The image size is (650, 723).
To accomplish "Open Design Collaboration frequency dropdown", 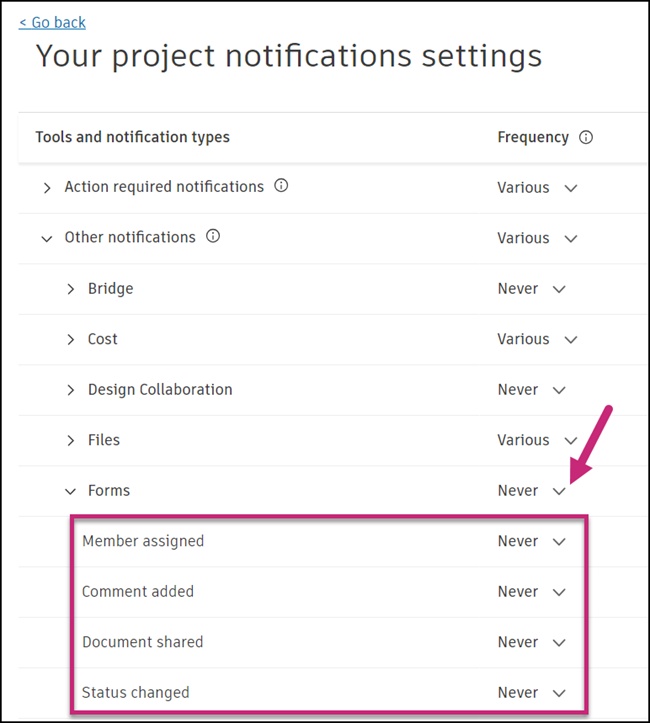I will tap(531, 390).
